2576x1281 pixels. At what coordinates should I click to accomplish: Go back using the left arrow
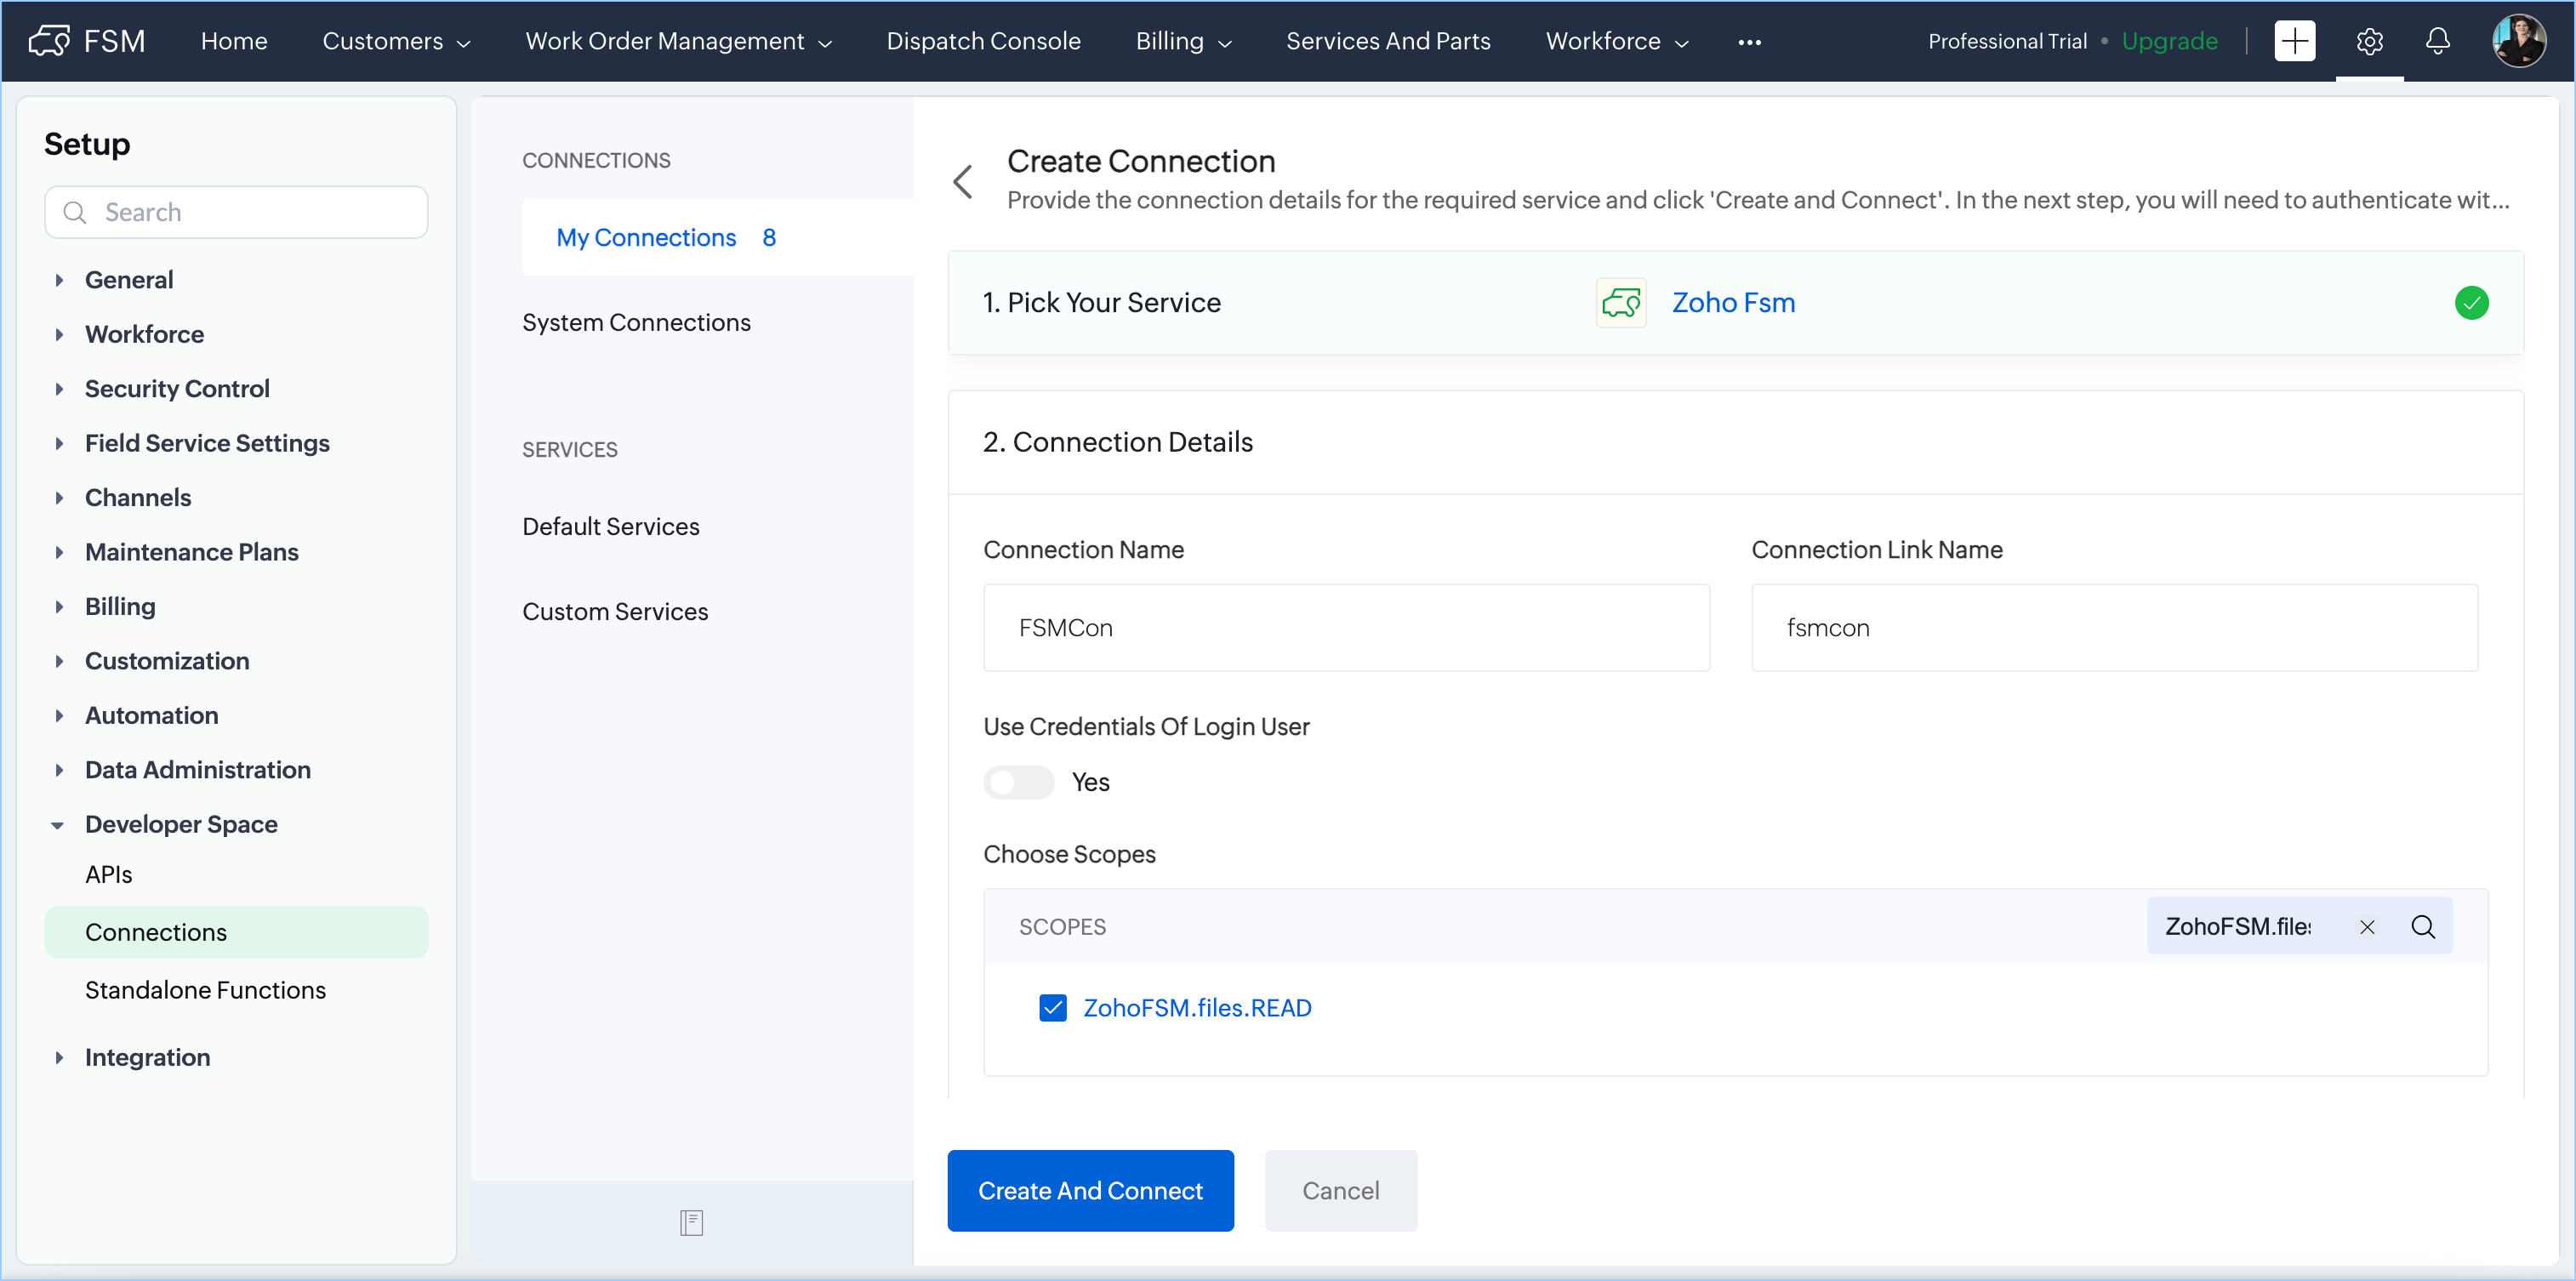pos(963,182)
